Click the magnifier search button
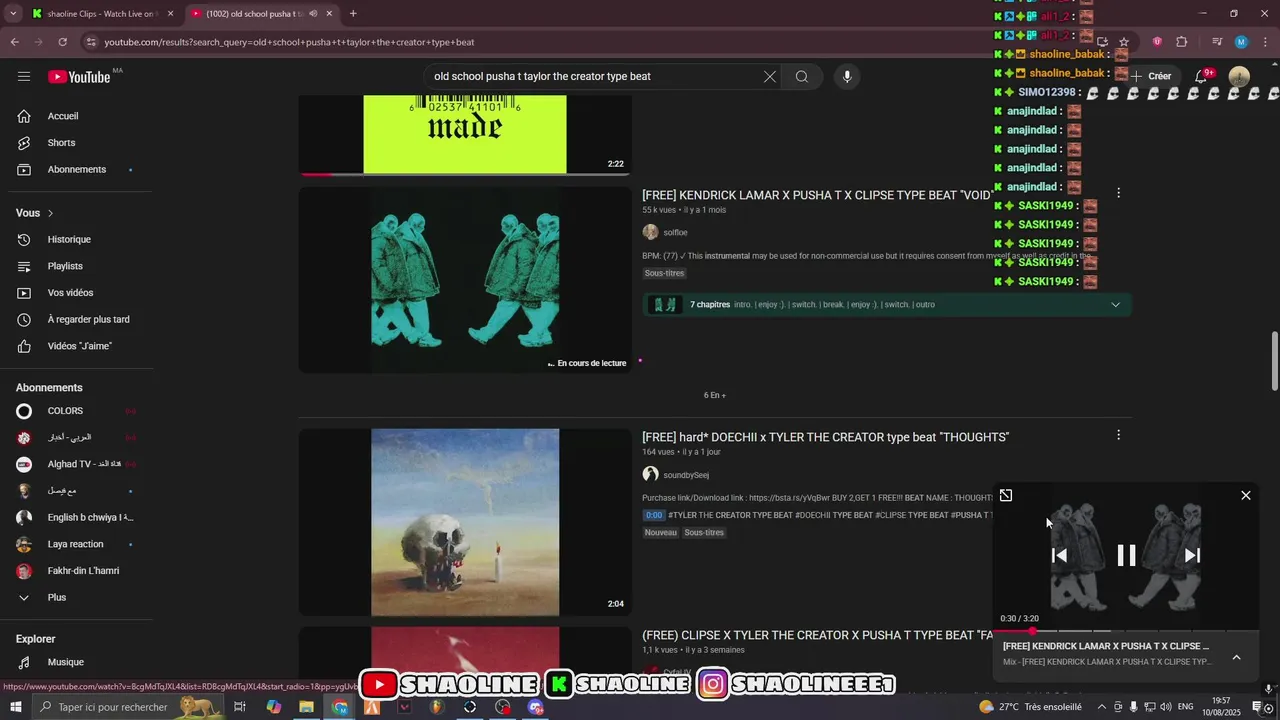The image size is (1280, 720). coord(802,77)
